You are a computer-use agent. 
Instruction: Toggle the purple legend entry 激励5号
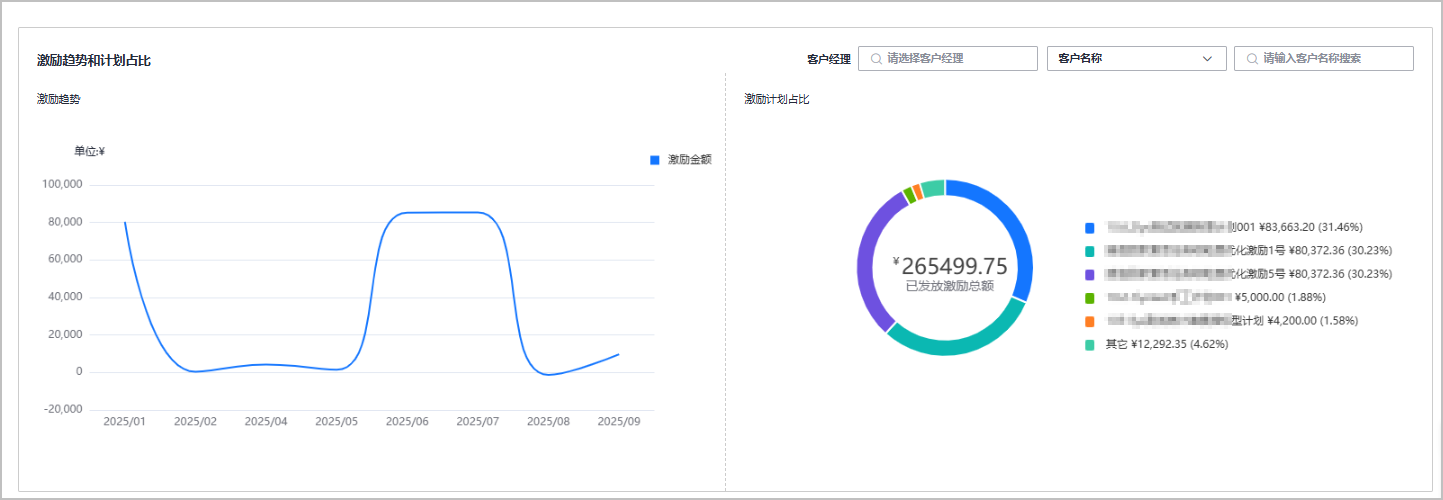click(1090, 274)
